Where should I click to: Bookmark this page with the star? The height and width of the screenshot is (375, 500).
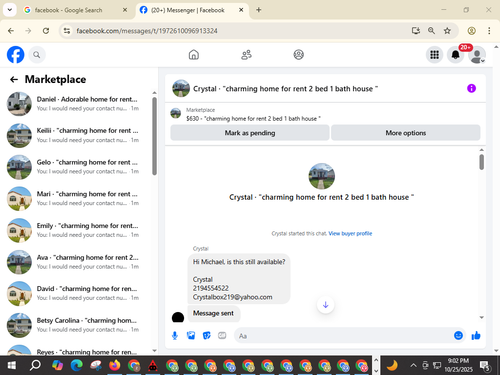coord(447,31)
